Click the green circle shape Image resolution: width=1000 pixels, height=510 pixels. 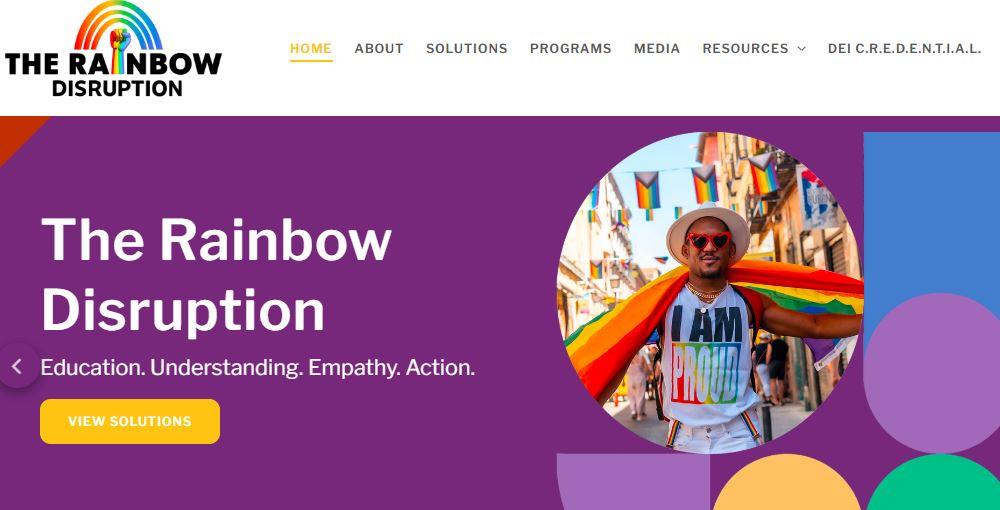(x=933, y=484)
